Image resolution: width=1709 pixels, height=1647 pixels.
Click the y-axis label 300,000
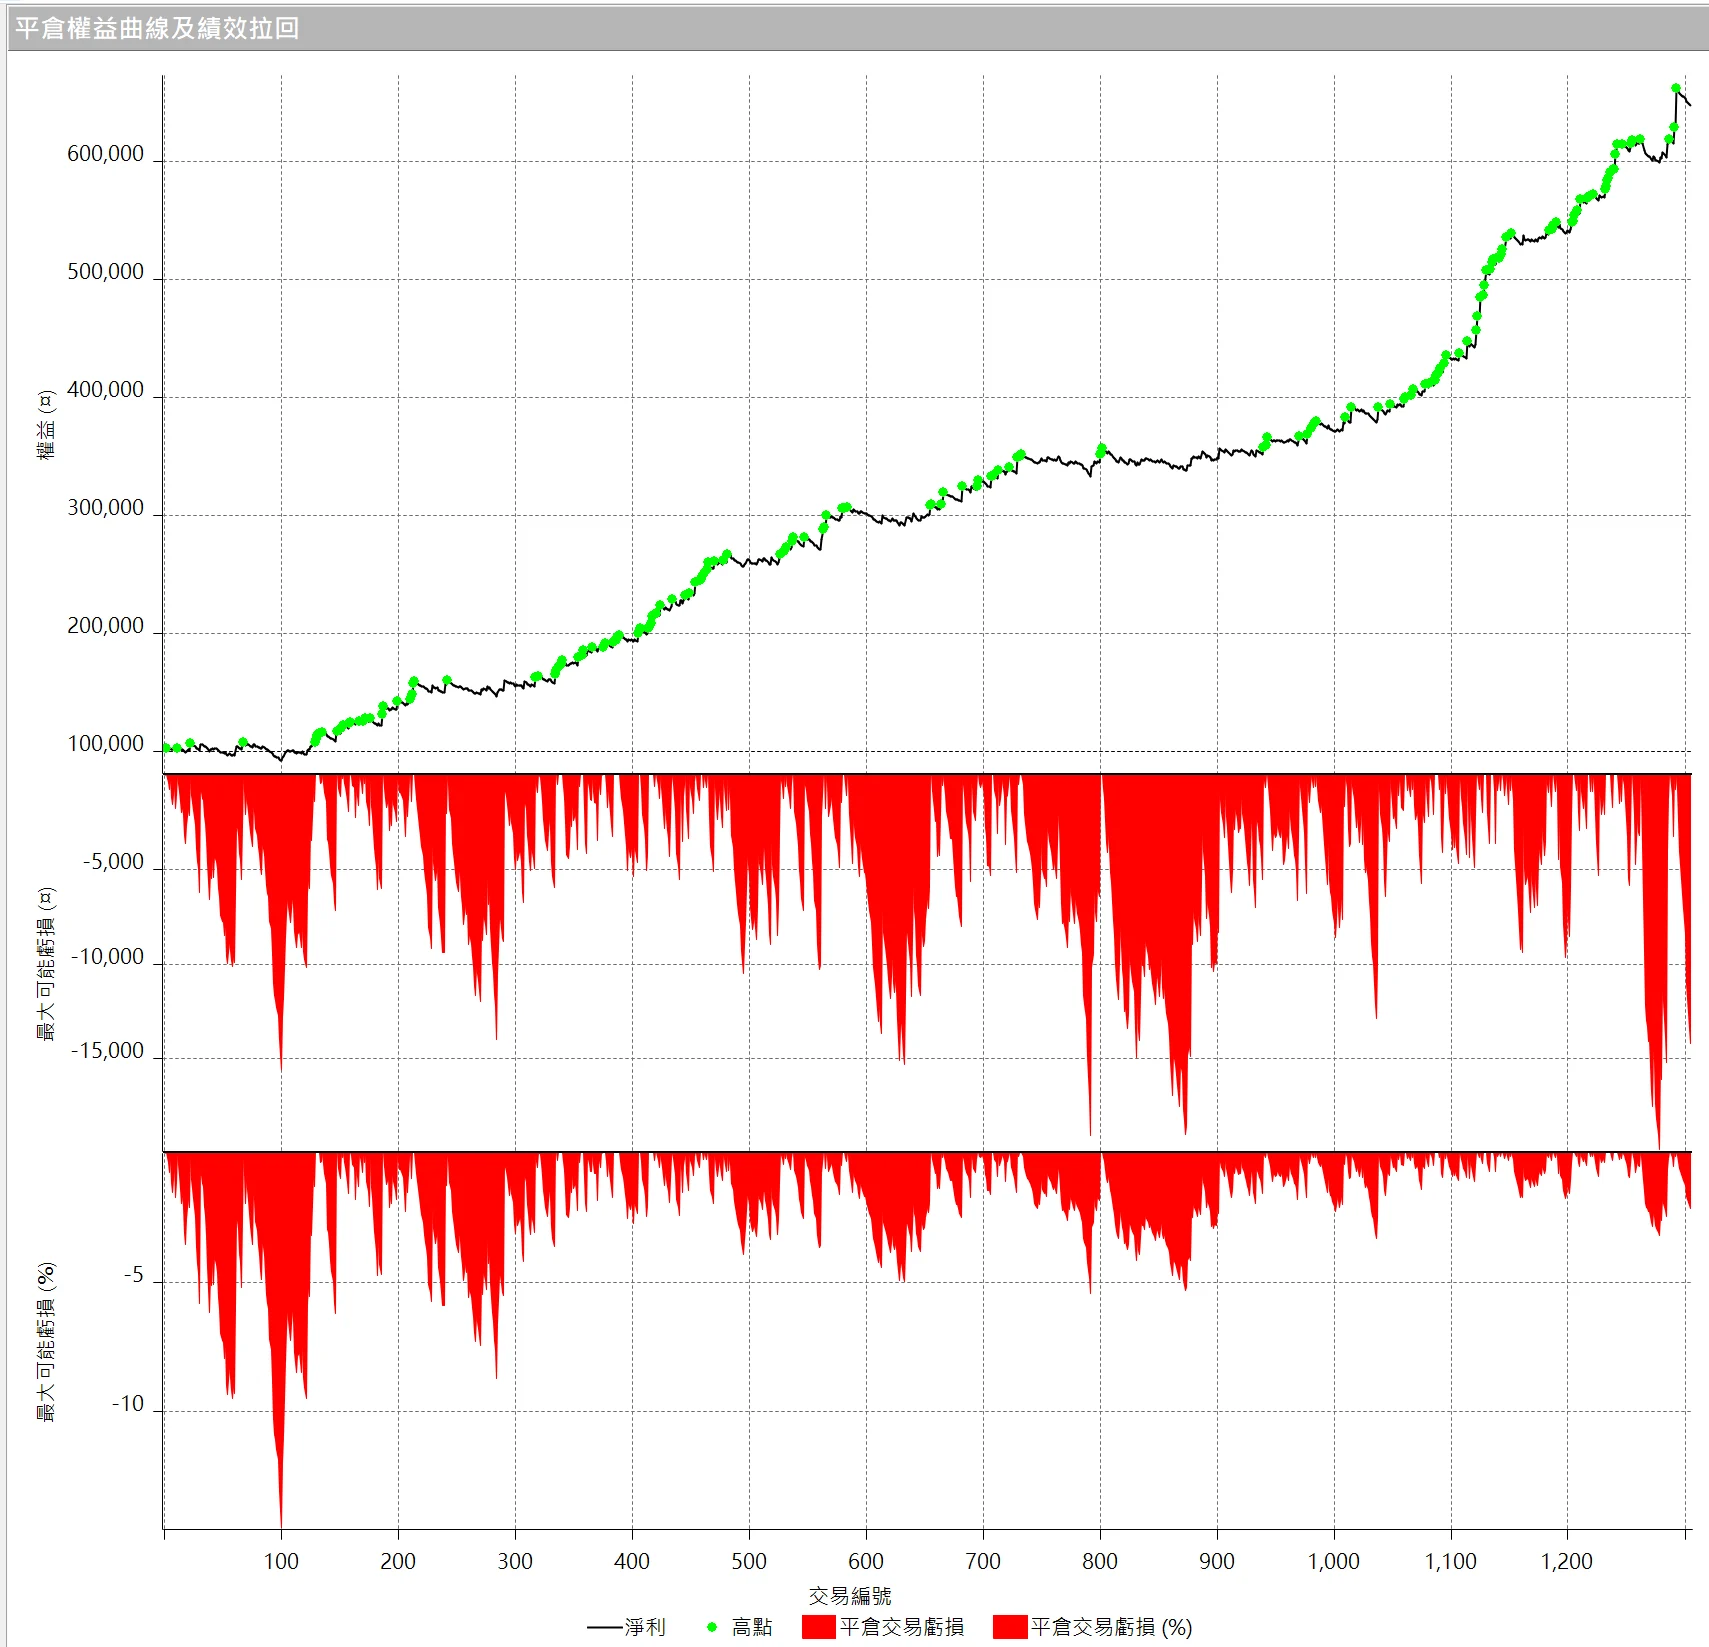pos(106,508)
